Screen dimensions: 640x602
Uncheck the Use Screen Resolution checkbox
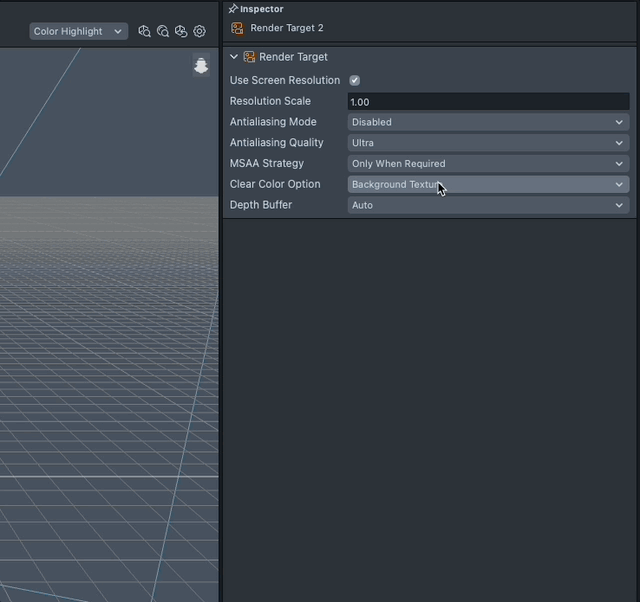[354, 80]
